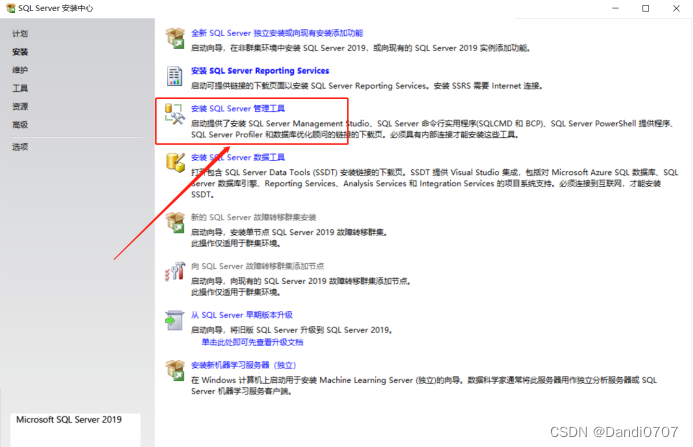Click the management tools description mentioning Management Studio

[x=432, y=129]
